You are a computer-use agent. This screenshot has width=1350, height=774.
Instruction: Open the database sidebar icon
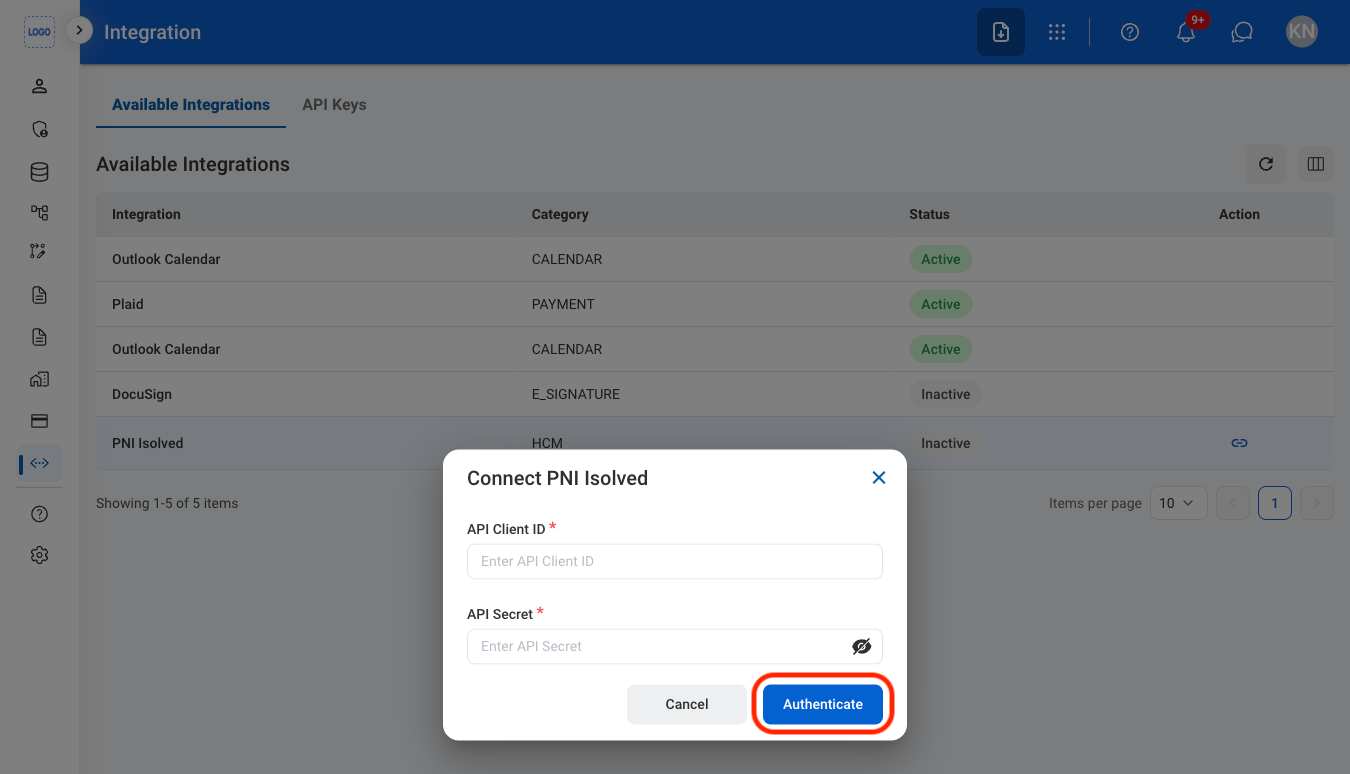coord(39,172)
